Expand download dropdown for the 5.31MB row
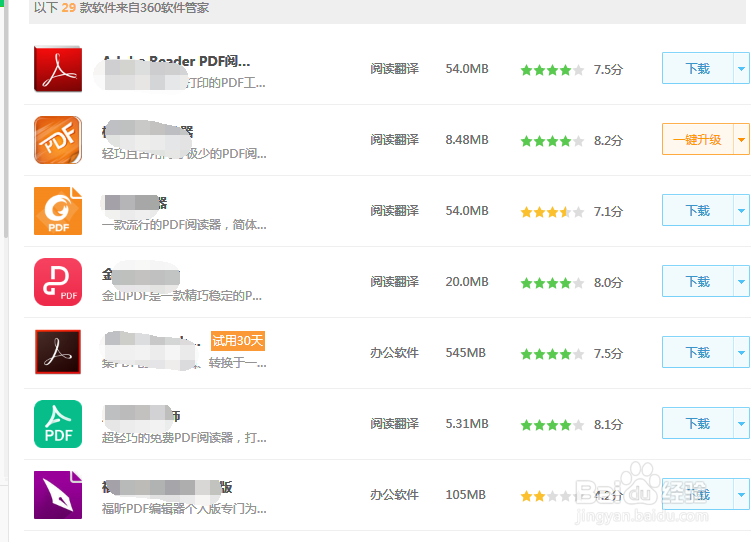Screen dimensions: 751x542 point(741,423)
